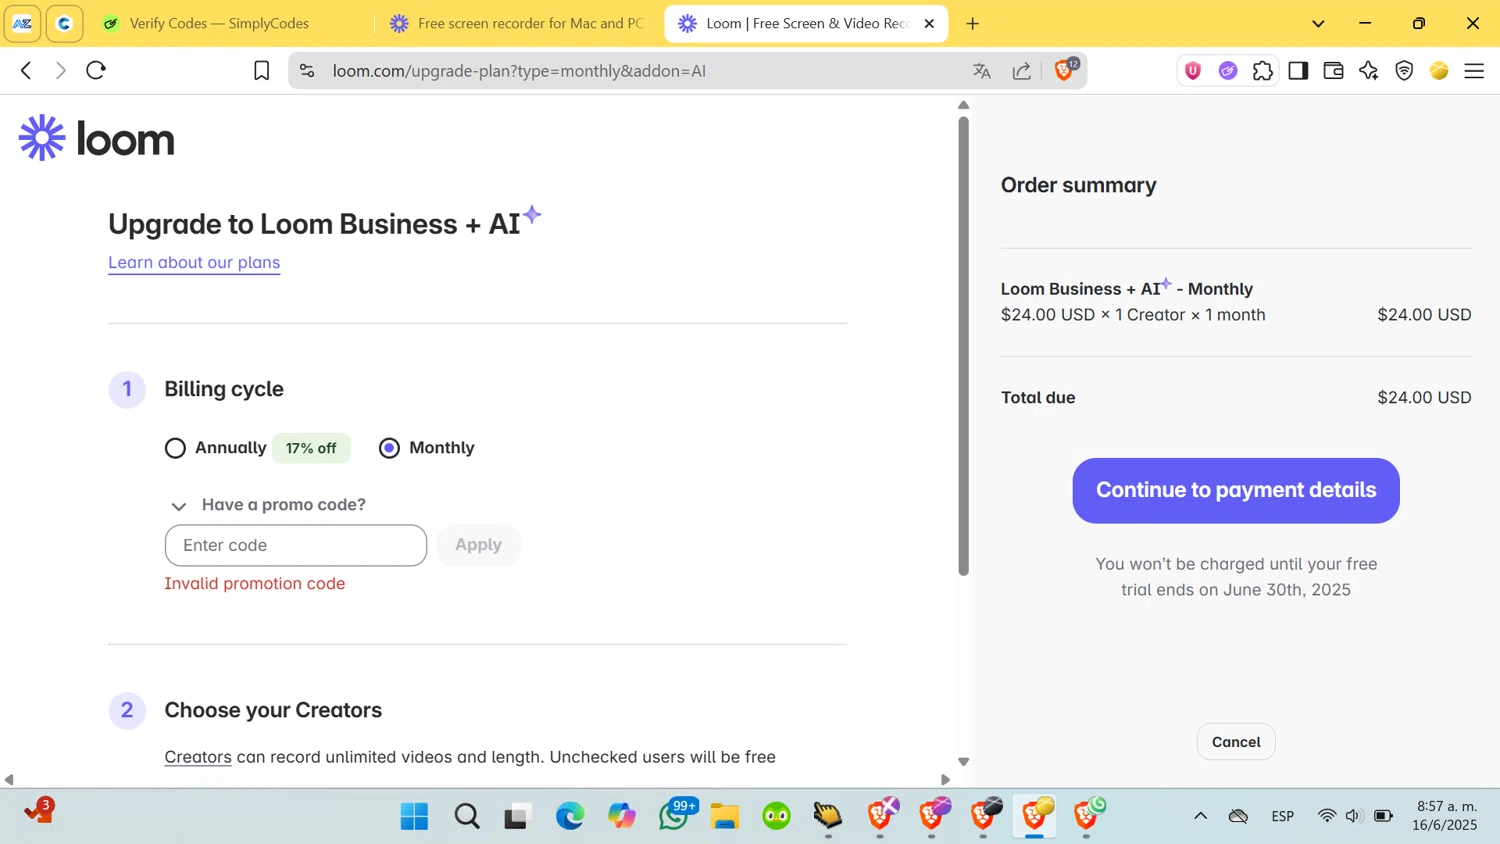This screenshot has height=844, width=1500.
Task: Click the vertical page scrollbar thumb
Action: [964, 346]
